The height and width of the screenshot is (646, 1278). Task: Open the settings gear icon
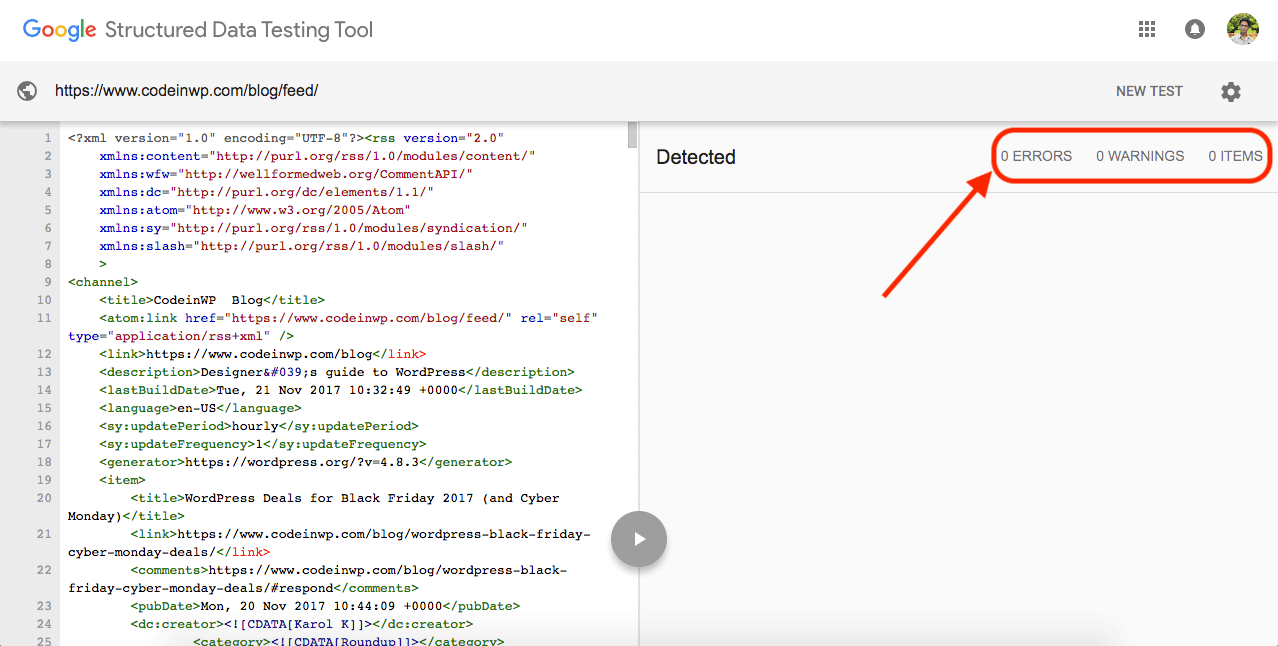[x=1230, y=91]
